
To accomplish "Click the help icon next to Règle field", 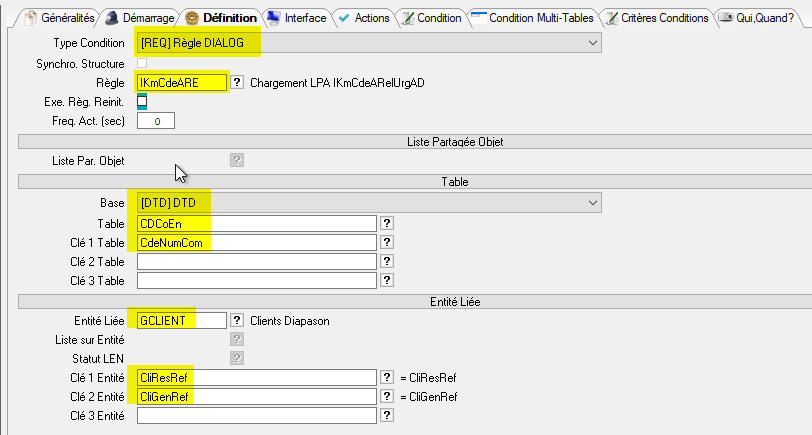I will (x=237, y=83).
